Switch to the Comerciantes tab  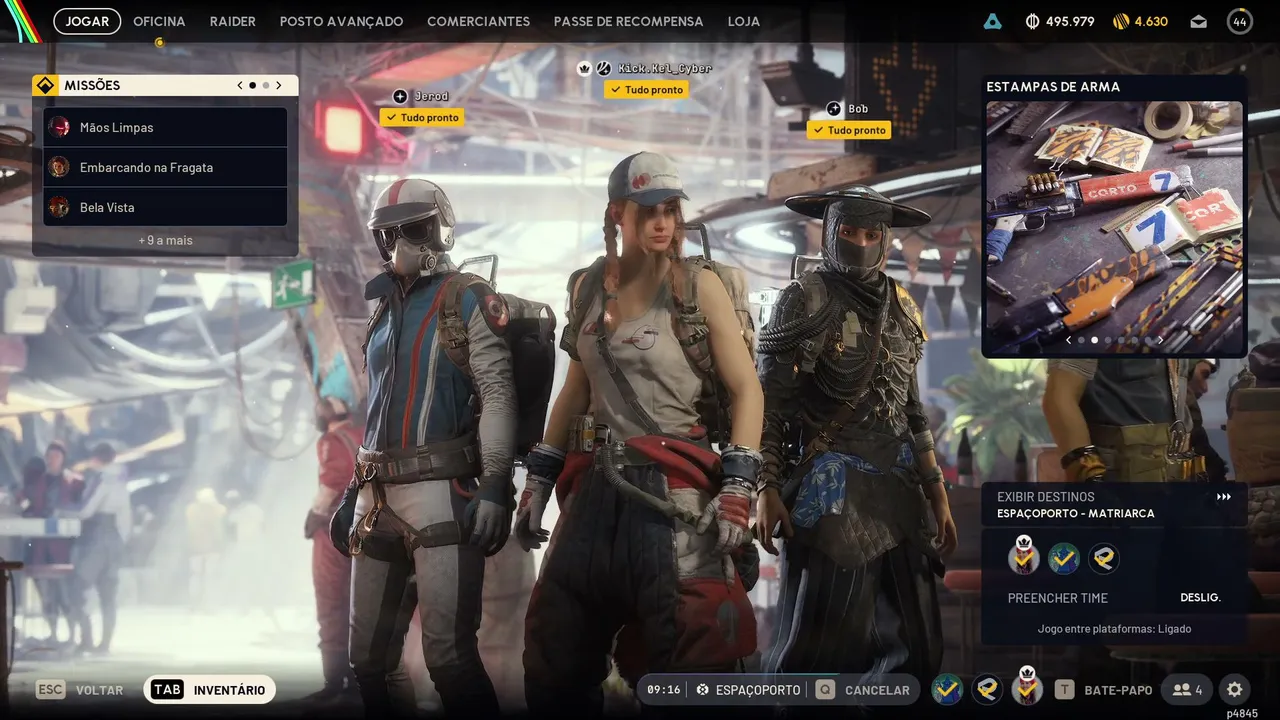(478, 21)
